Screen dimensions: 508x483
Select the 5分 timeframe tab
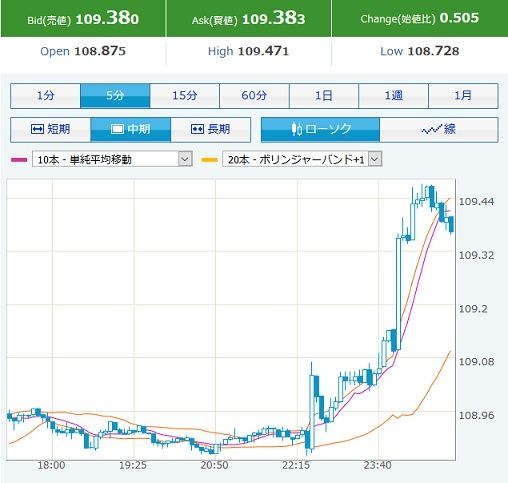115,96
